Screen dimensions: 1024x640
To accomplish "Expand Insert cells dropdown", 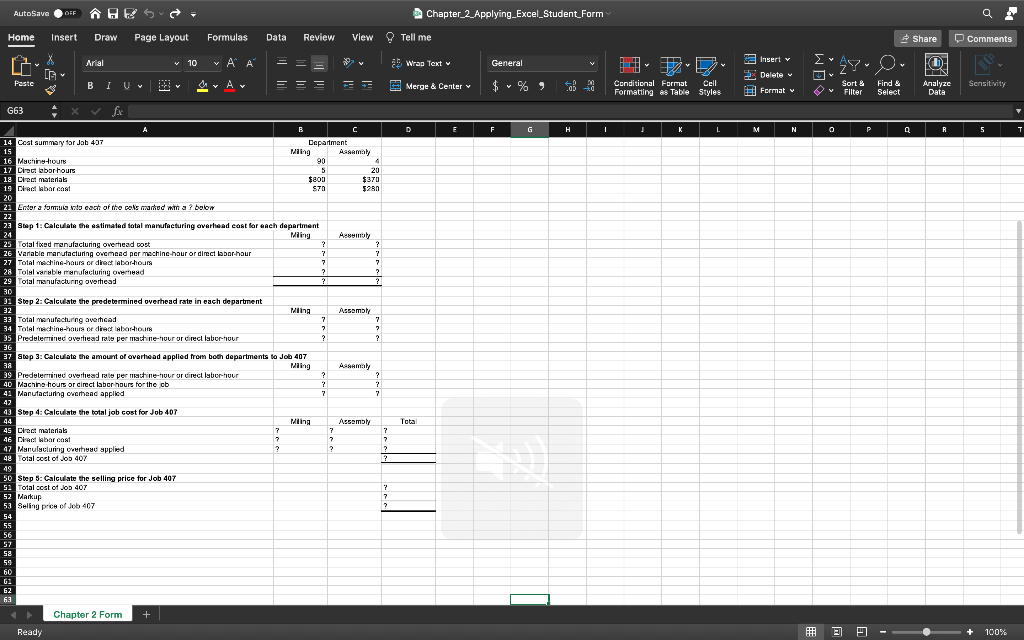I will click(788, 59).
